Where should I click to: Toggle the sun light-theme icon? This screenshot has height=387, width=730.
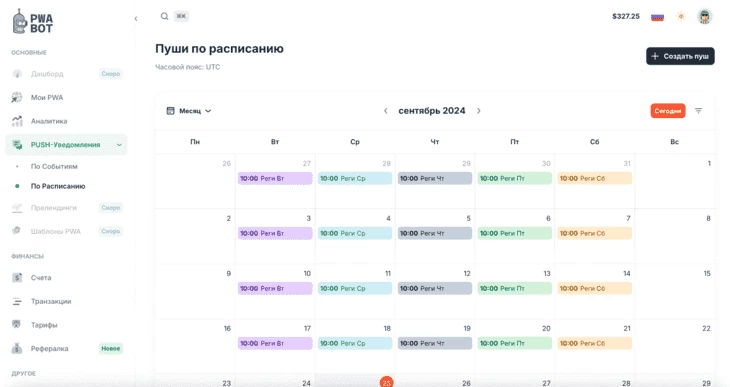pyautogui.click(x=681, y=17)
